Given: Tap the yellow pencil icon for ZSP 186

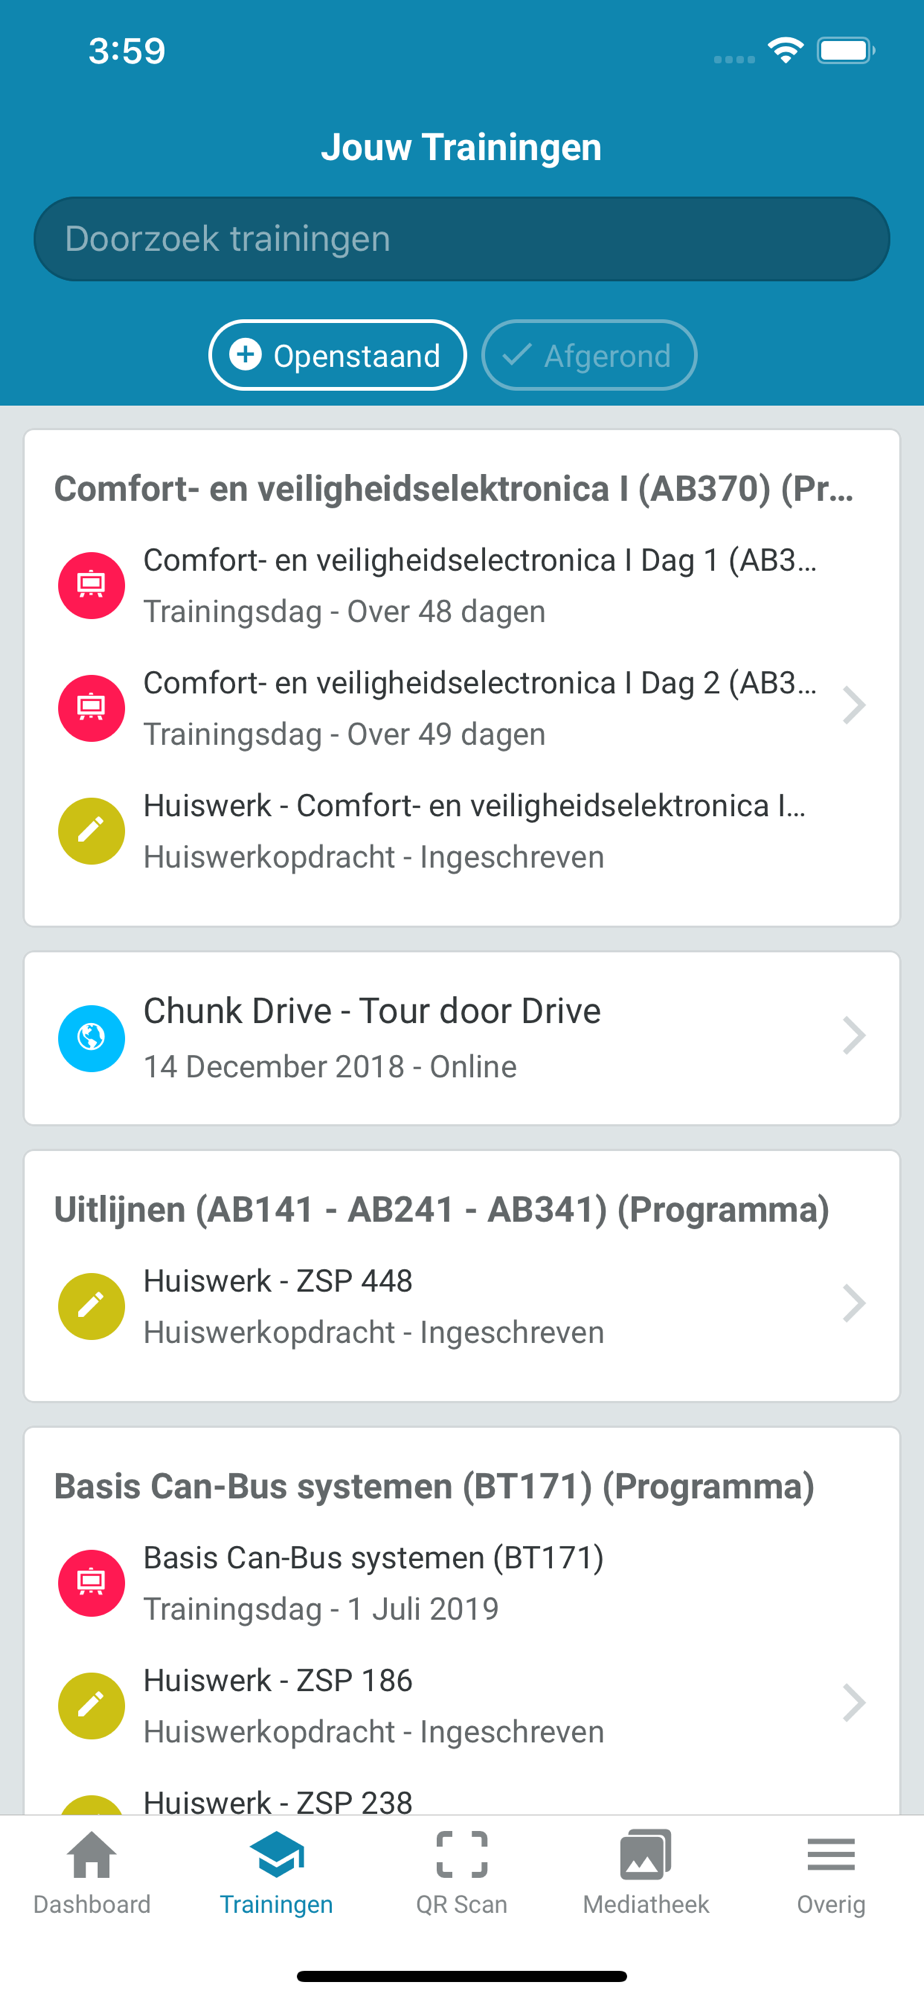Looking at the screenshot, I should coord(91,1705).
